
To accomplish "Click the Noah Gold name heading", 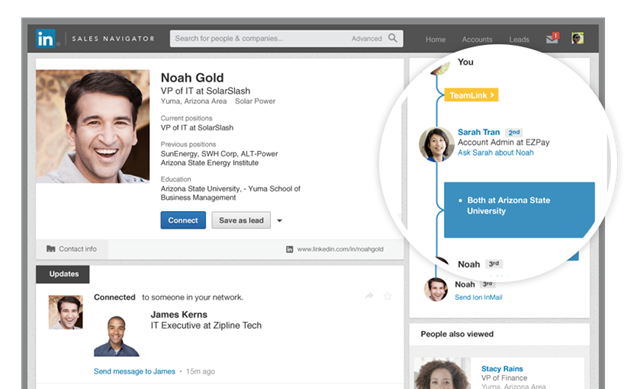I will tap(192, 78).
